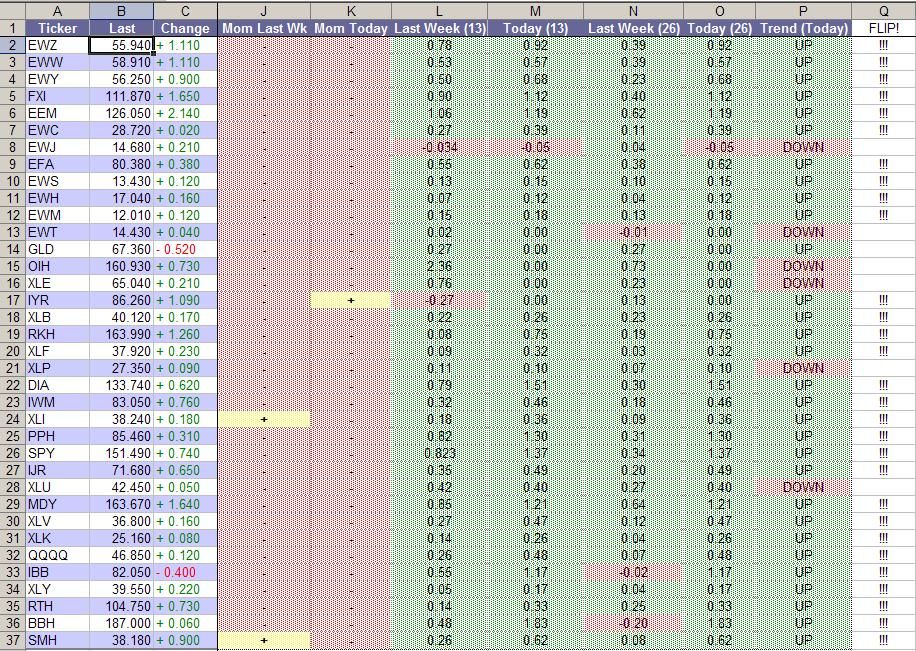916x651 pixels.
Task: Select row 37 header
Action: coord(12,640)
